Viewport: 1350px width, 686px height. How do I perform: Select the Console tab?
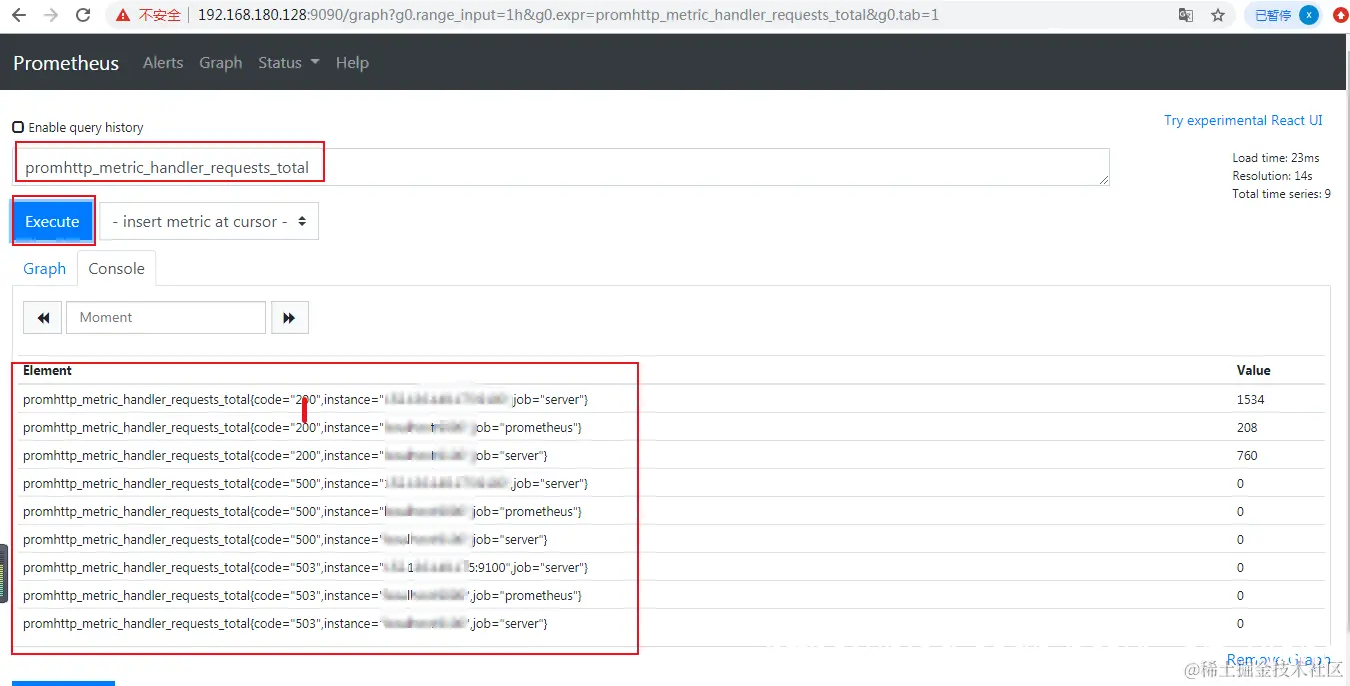116,268
